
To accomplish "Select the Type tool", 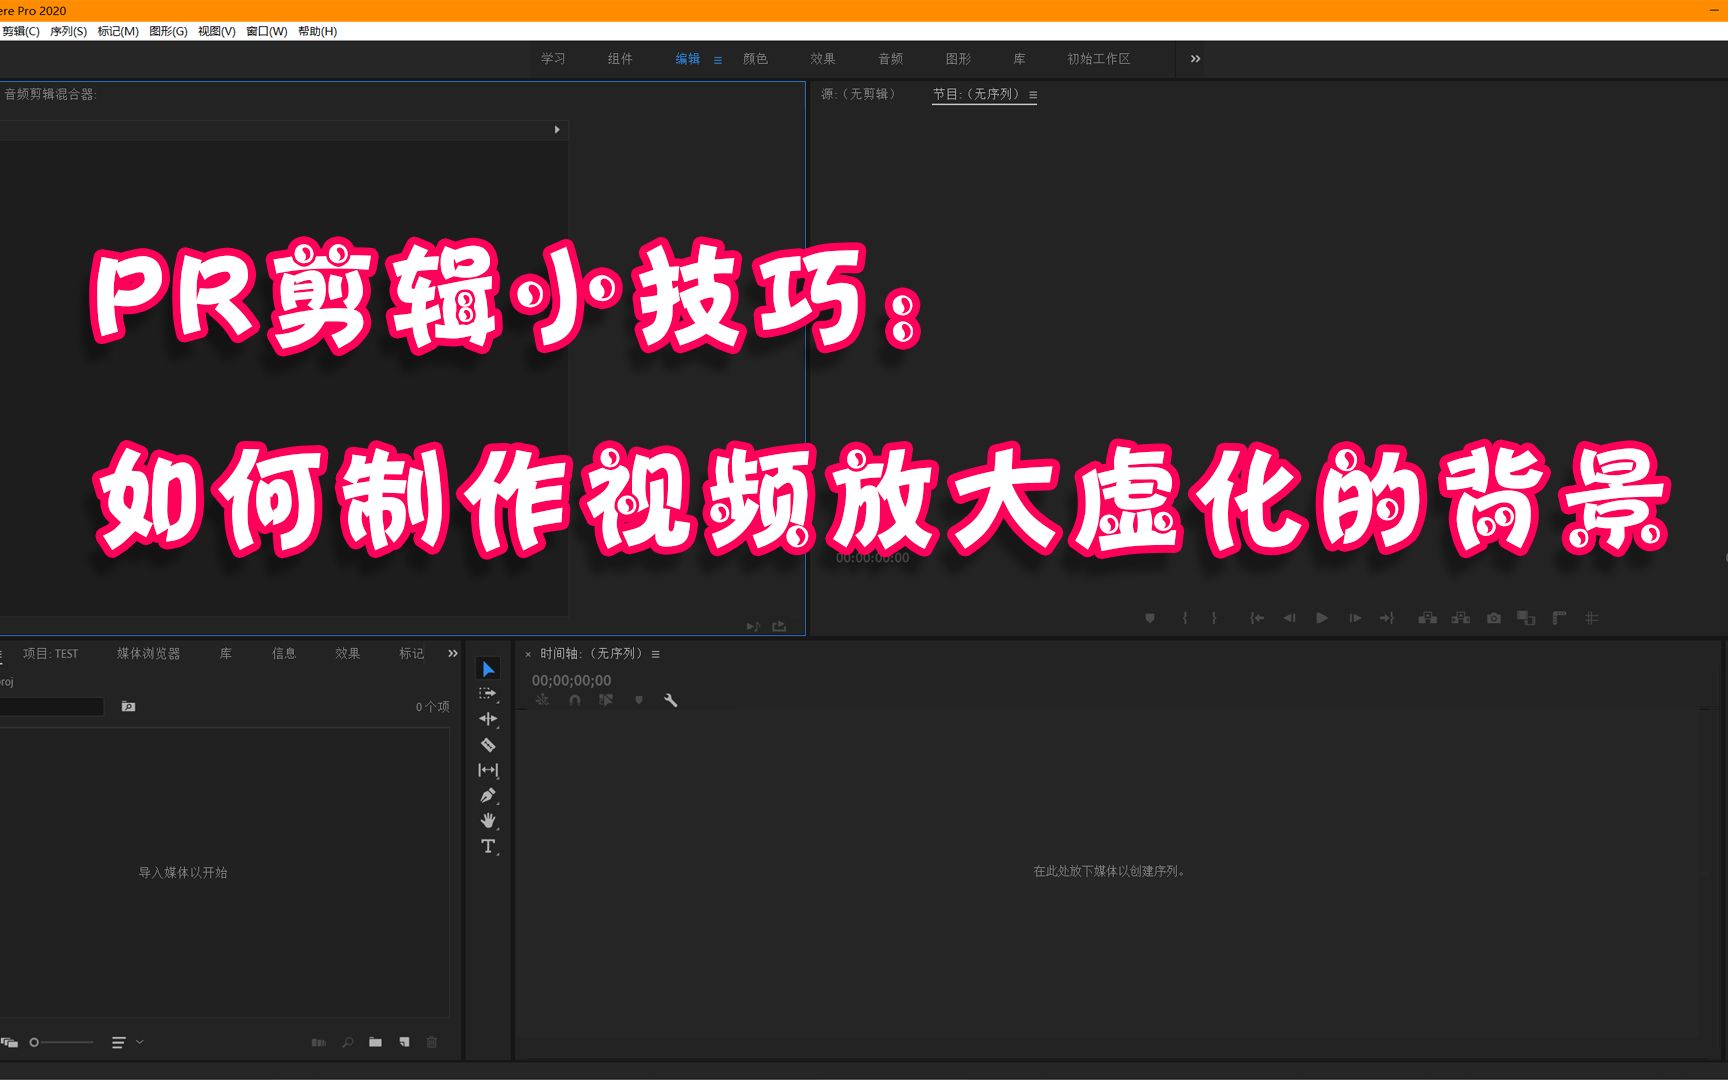I will click(488, 846).
